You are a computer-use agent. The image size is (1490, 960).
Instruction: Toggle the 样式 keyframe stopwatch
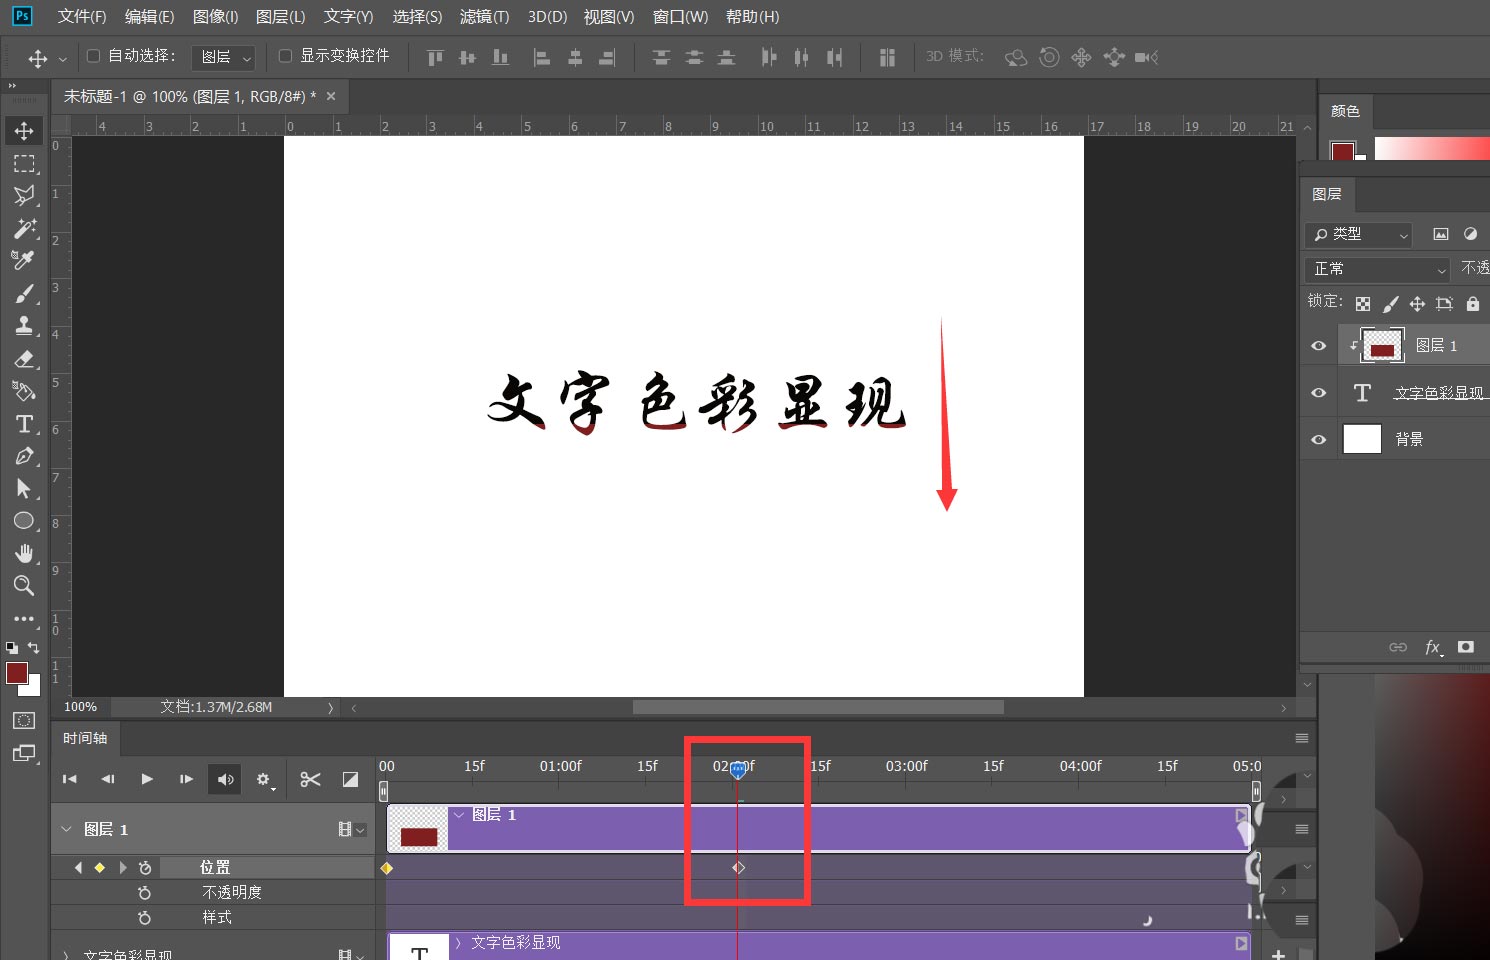pyautogui.click(x=145, y=917)
